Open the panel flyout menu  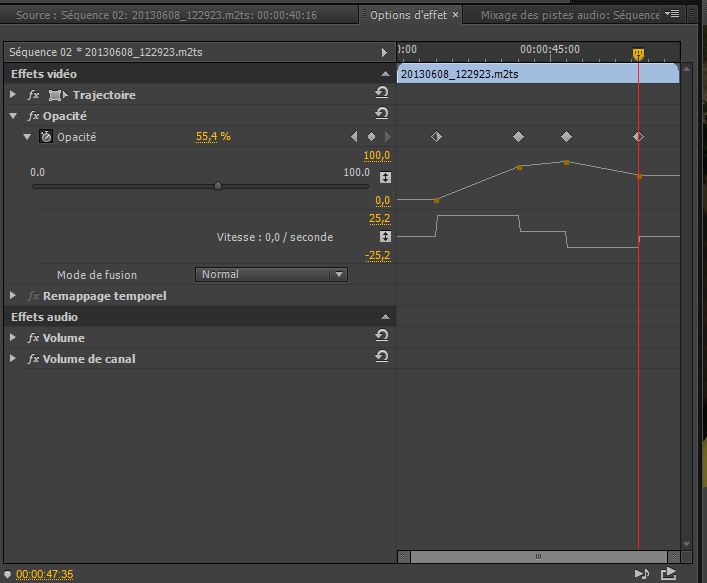tap(672, 14)
